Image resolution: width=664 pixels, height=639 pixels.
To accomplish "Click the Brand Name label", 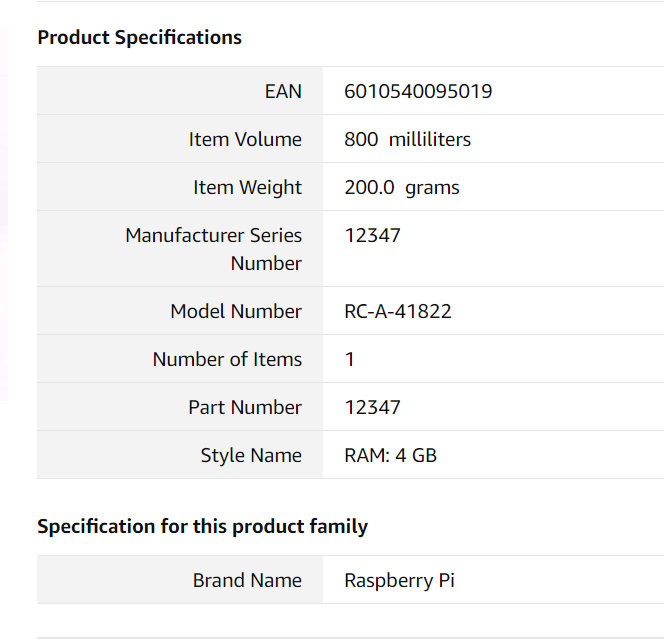I will [247, 580].
